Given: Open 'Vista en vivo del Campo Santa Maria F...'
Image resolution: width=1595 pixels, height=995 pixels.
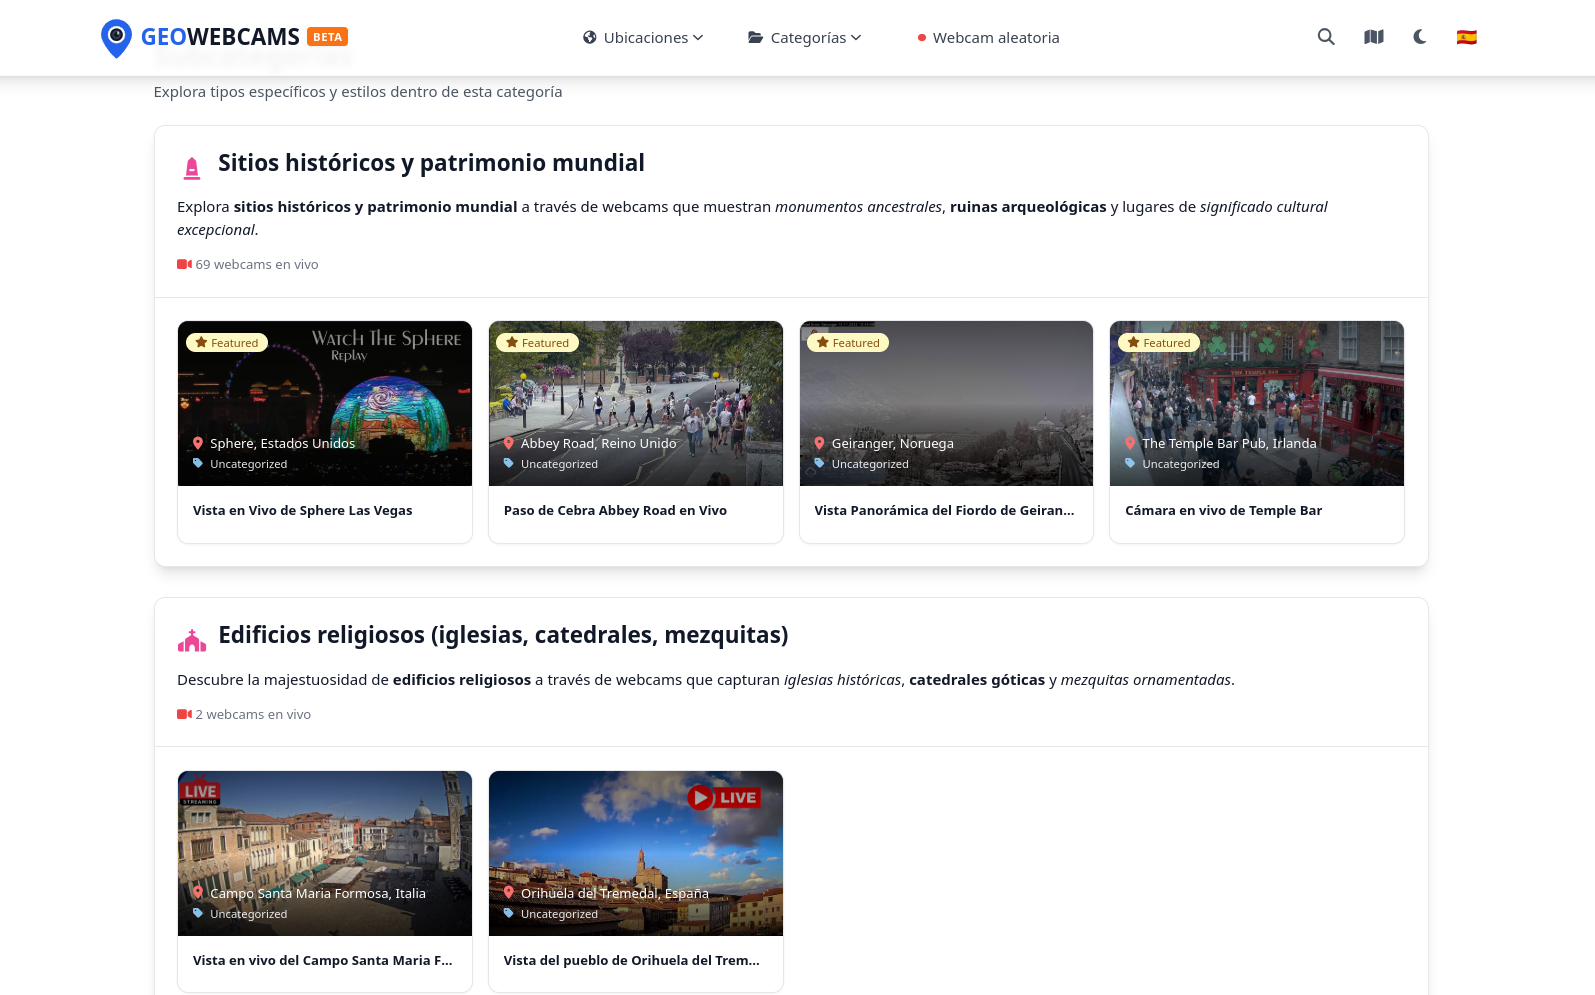Looking at the screenshot, I should click(322, 961).
